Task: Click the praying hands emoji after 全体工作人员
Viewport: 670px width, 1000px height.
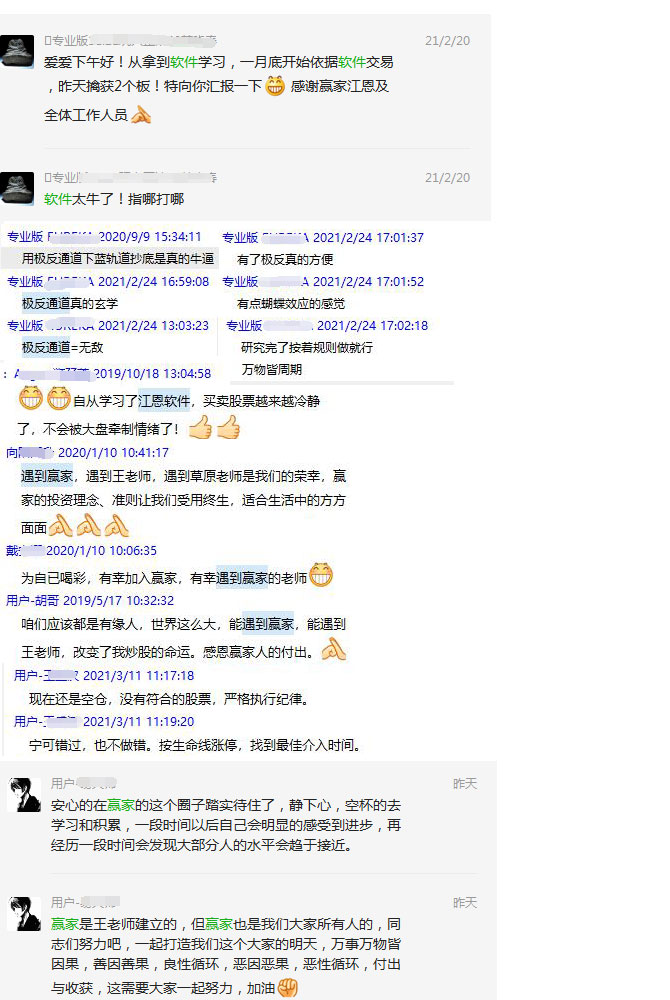Action: click(x=141, y=115)
